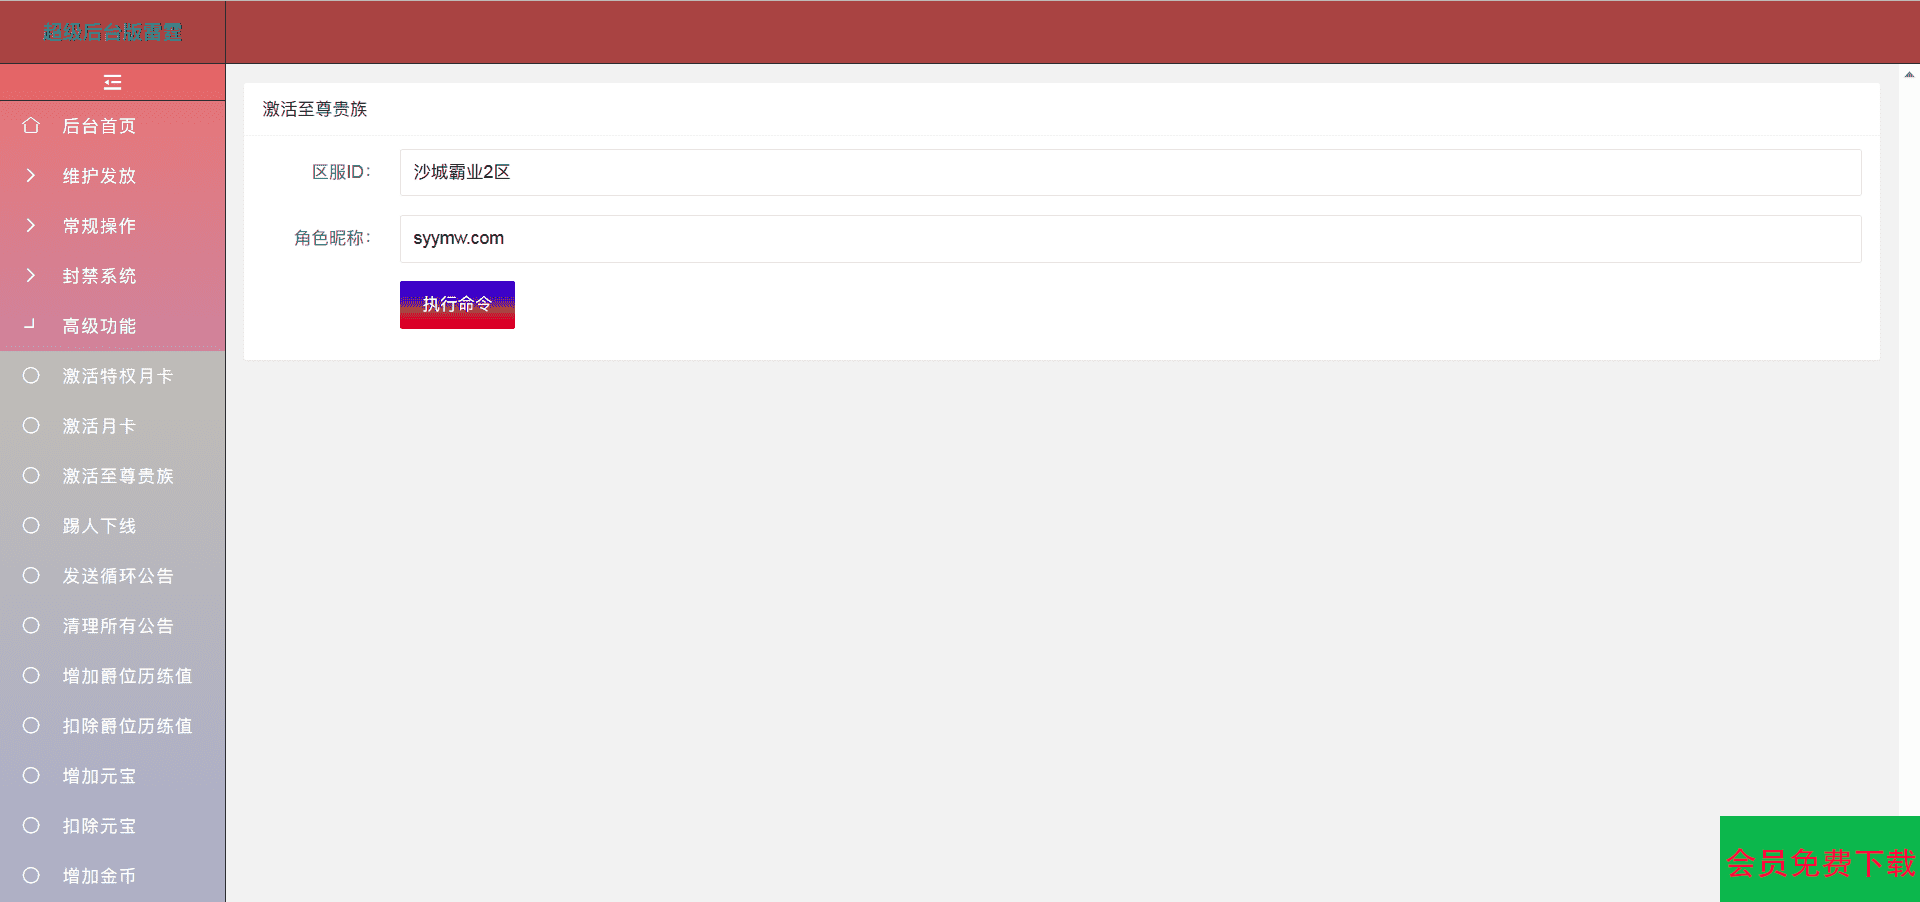Image resolution: width=1920 pixels, height=902 pixels.
Task: Click the home icon beside 后台首页
Action: pyautogui.click(x=31, y=125)
